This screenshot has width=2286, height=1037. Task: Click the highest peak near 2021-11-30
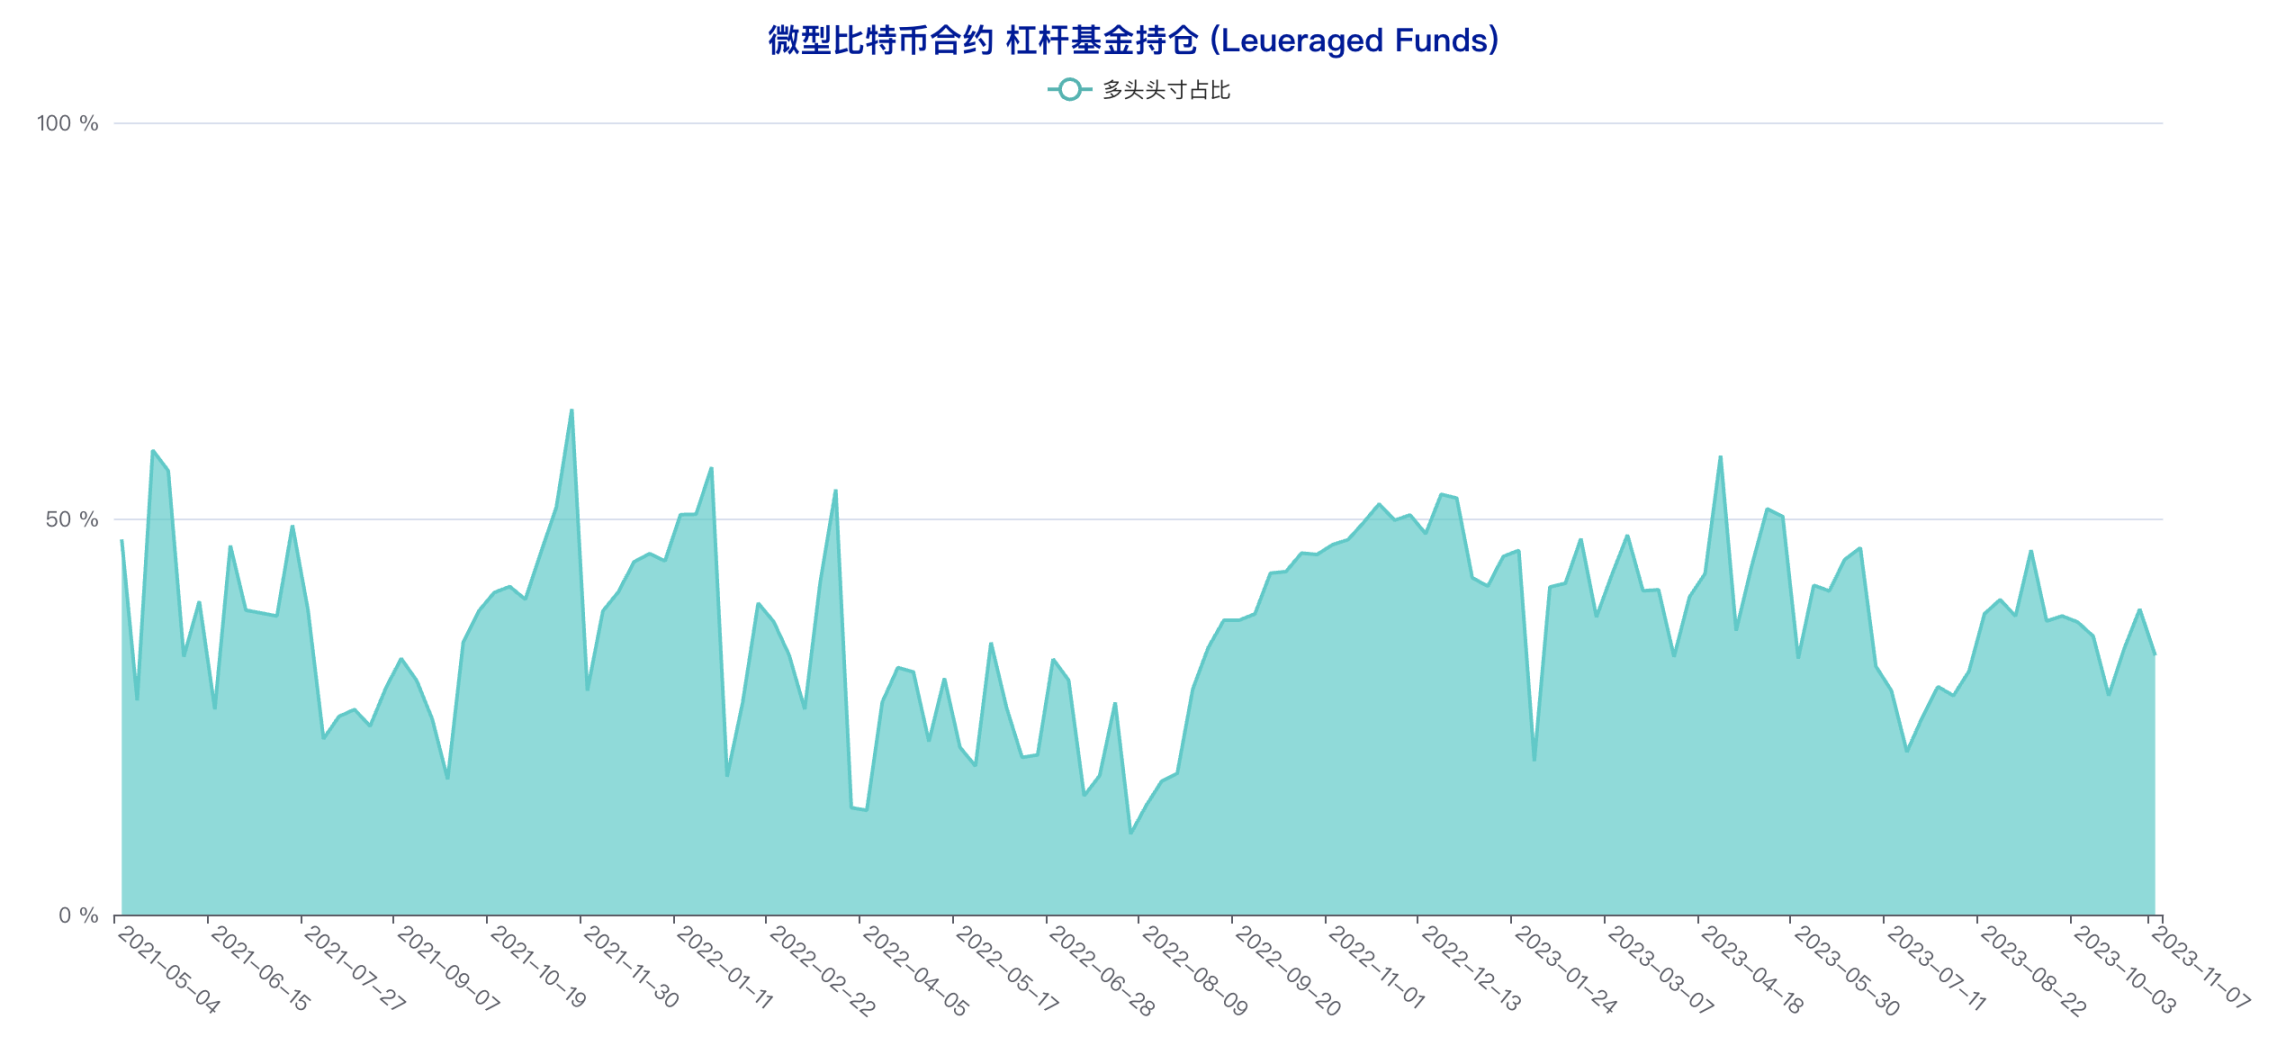tap(572, 410)
